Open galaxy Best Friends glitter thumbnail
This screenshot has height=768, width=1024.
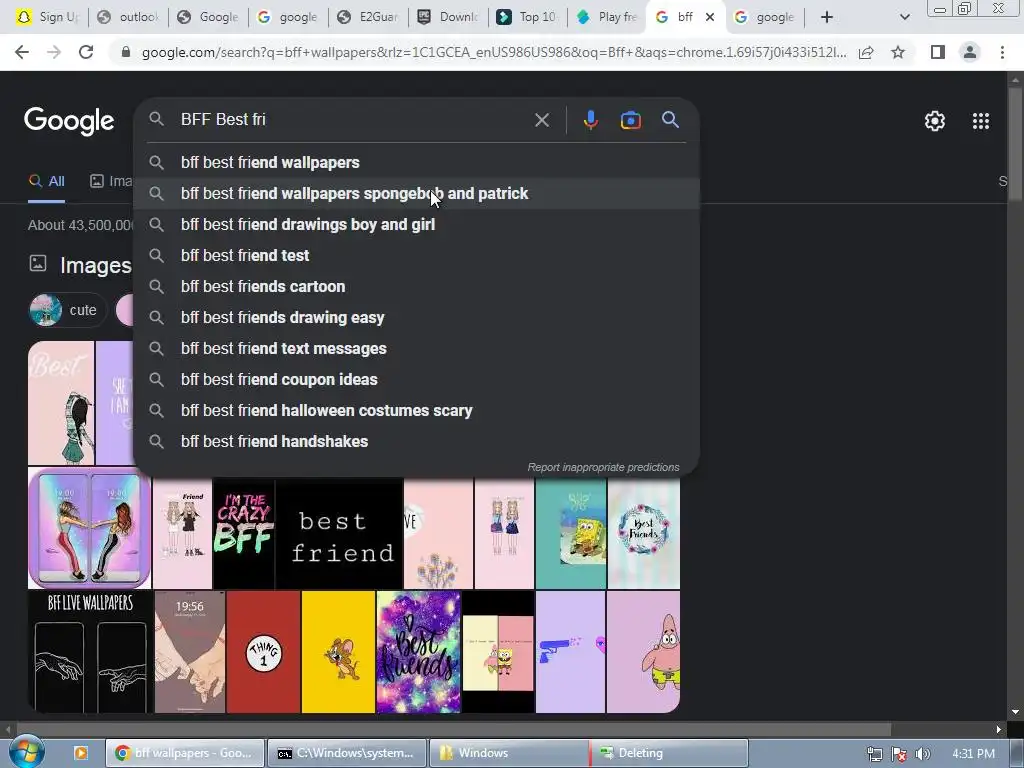tap(419, 652)
